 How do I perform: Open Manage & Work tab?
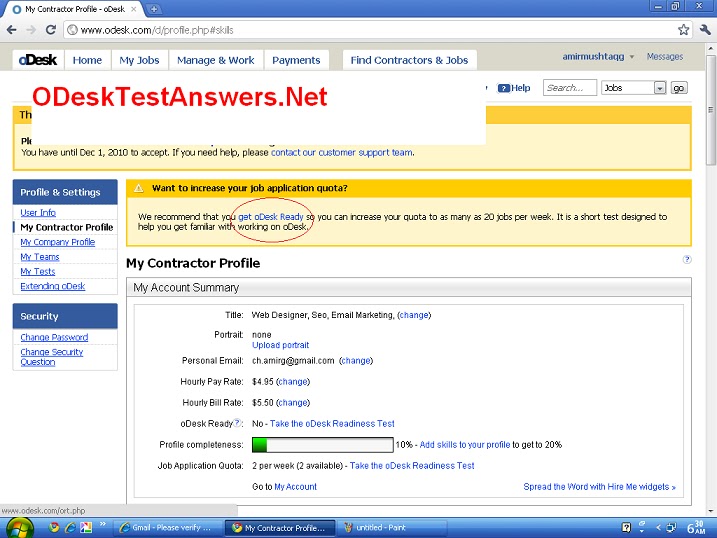[x=215, y=60]
